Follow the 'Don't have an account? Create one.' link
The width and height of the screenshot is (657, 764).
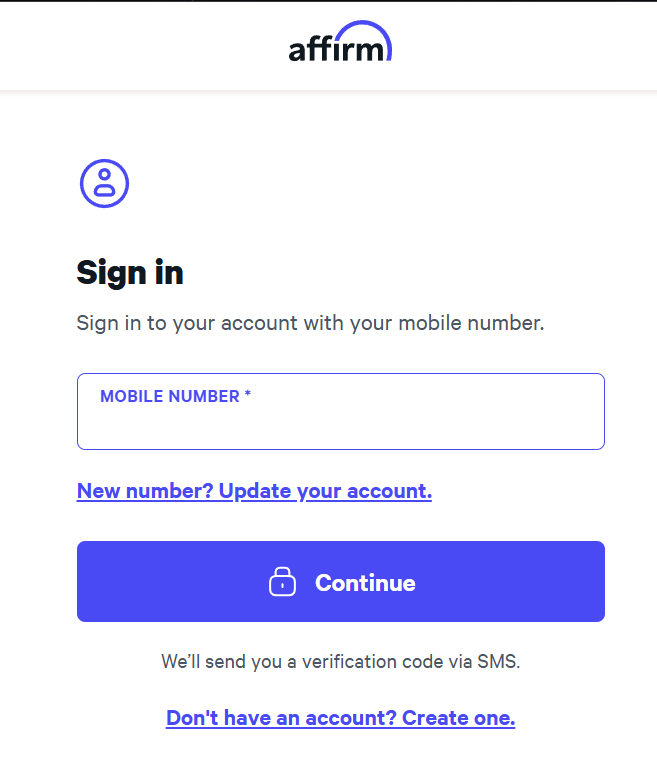coord(340,718)
